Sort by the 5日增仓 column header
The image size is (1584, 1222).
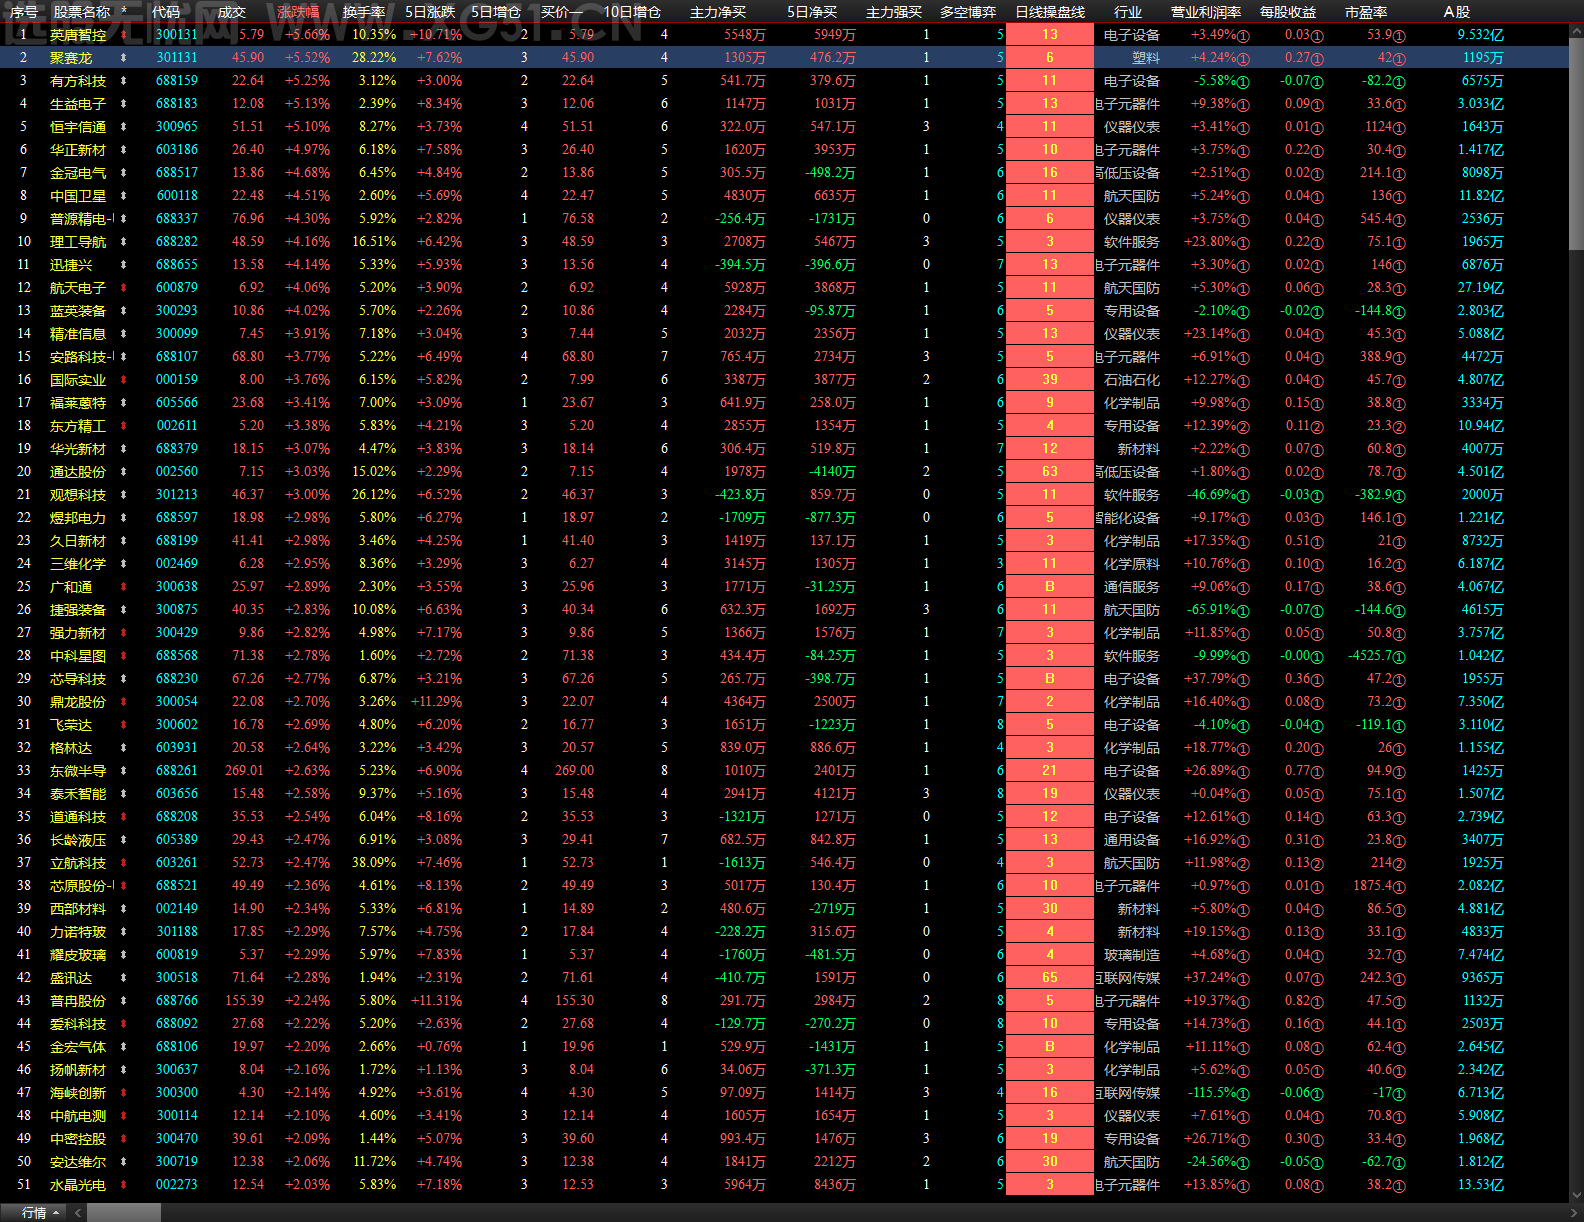click(496, 12)
